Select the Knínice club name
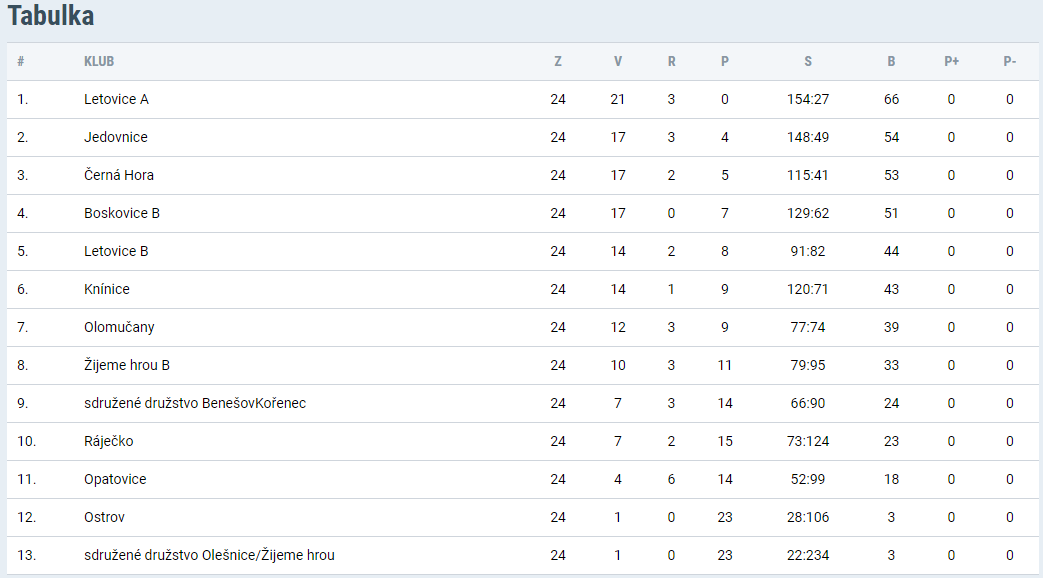 [106, 289]
